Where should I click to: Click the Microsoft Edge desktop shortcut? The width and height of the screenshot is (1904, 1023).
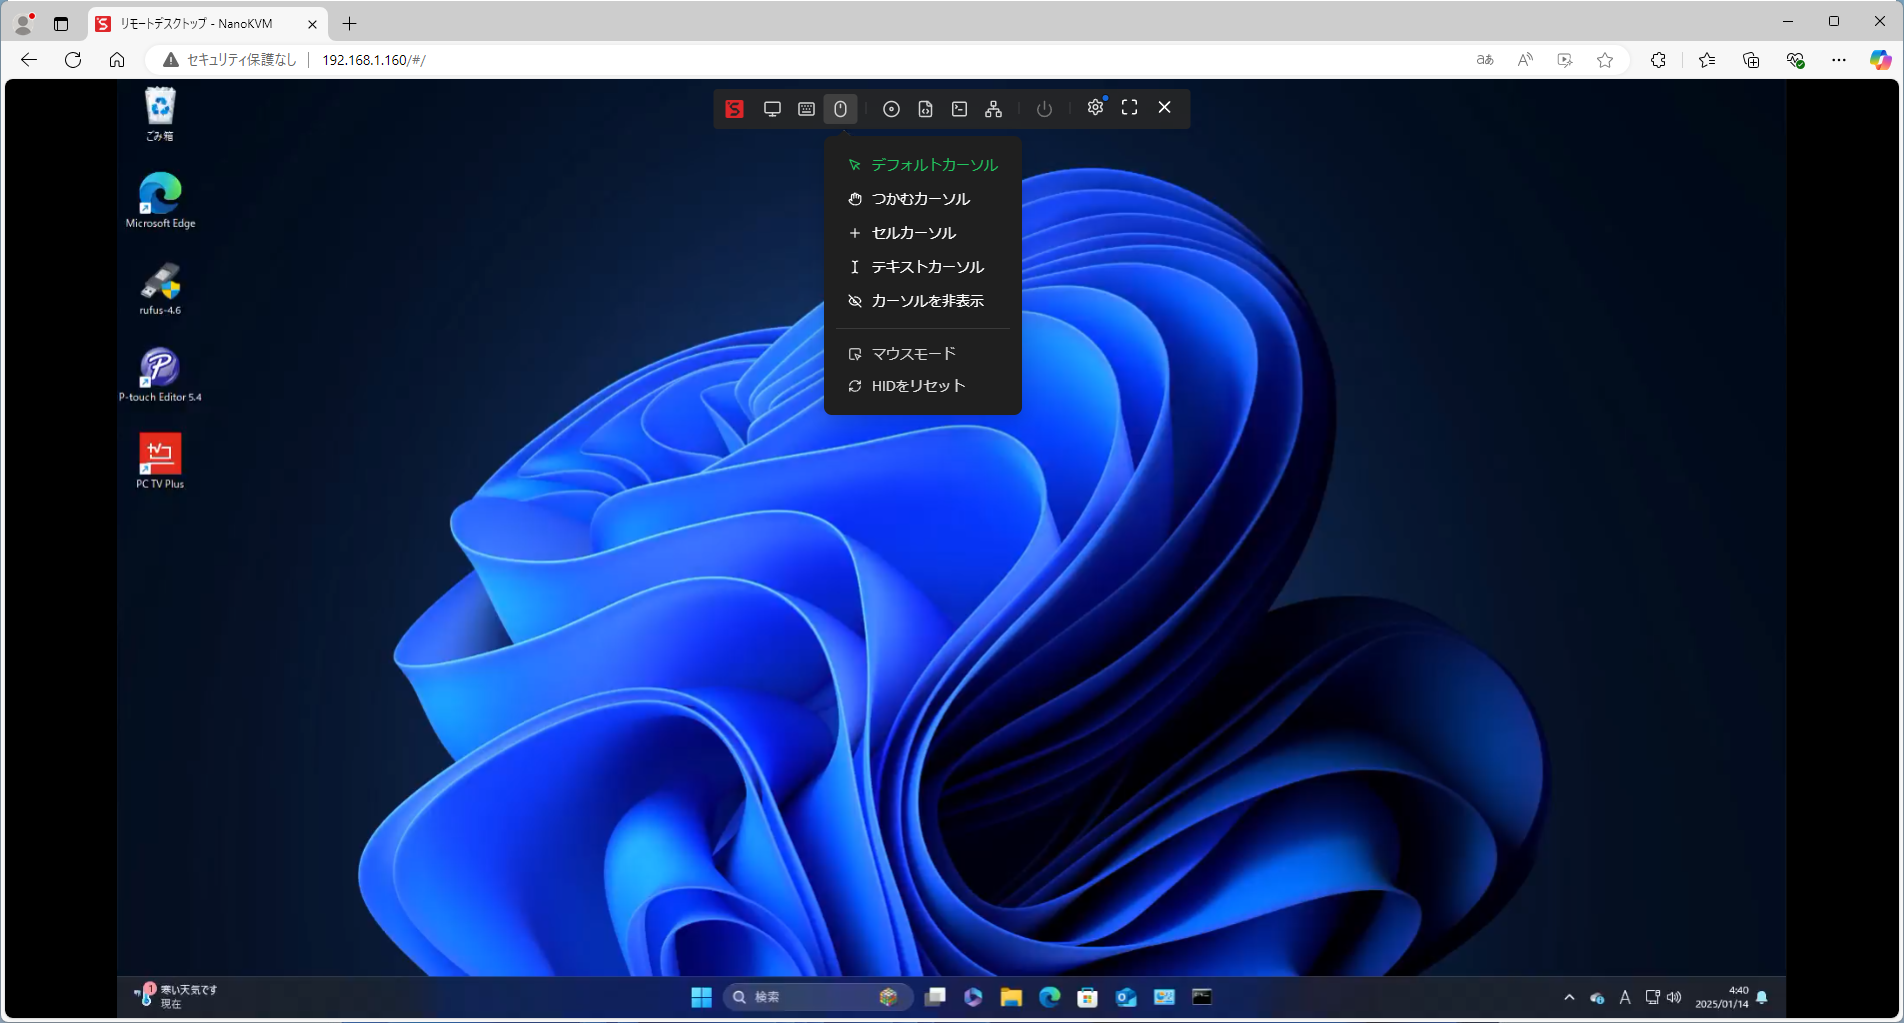pyautogui.click(x=160, y=200)
